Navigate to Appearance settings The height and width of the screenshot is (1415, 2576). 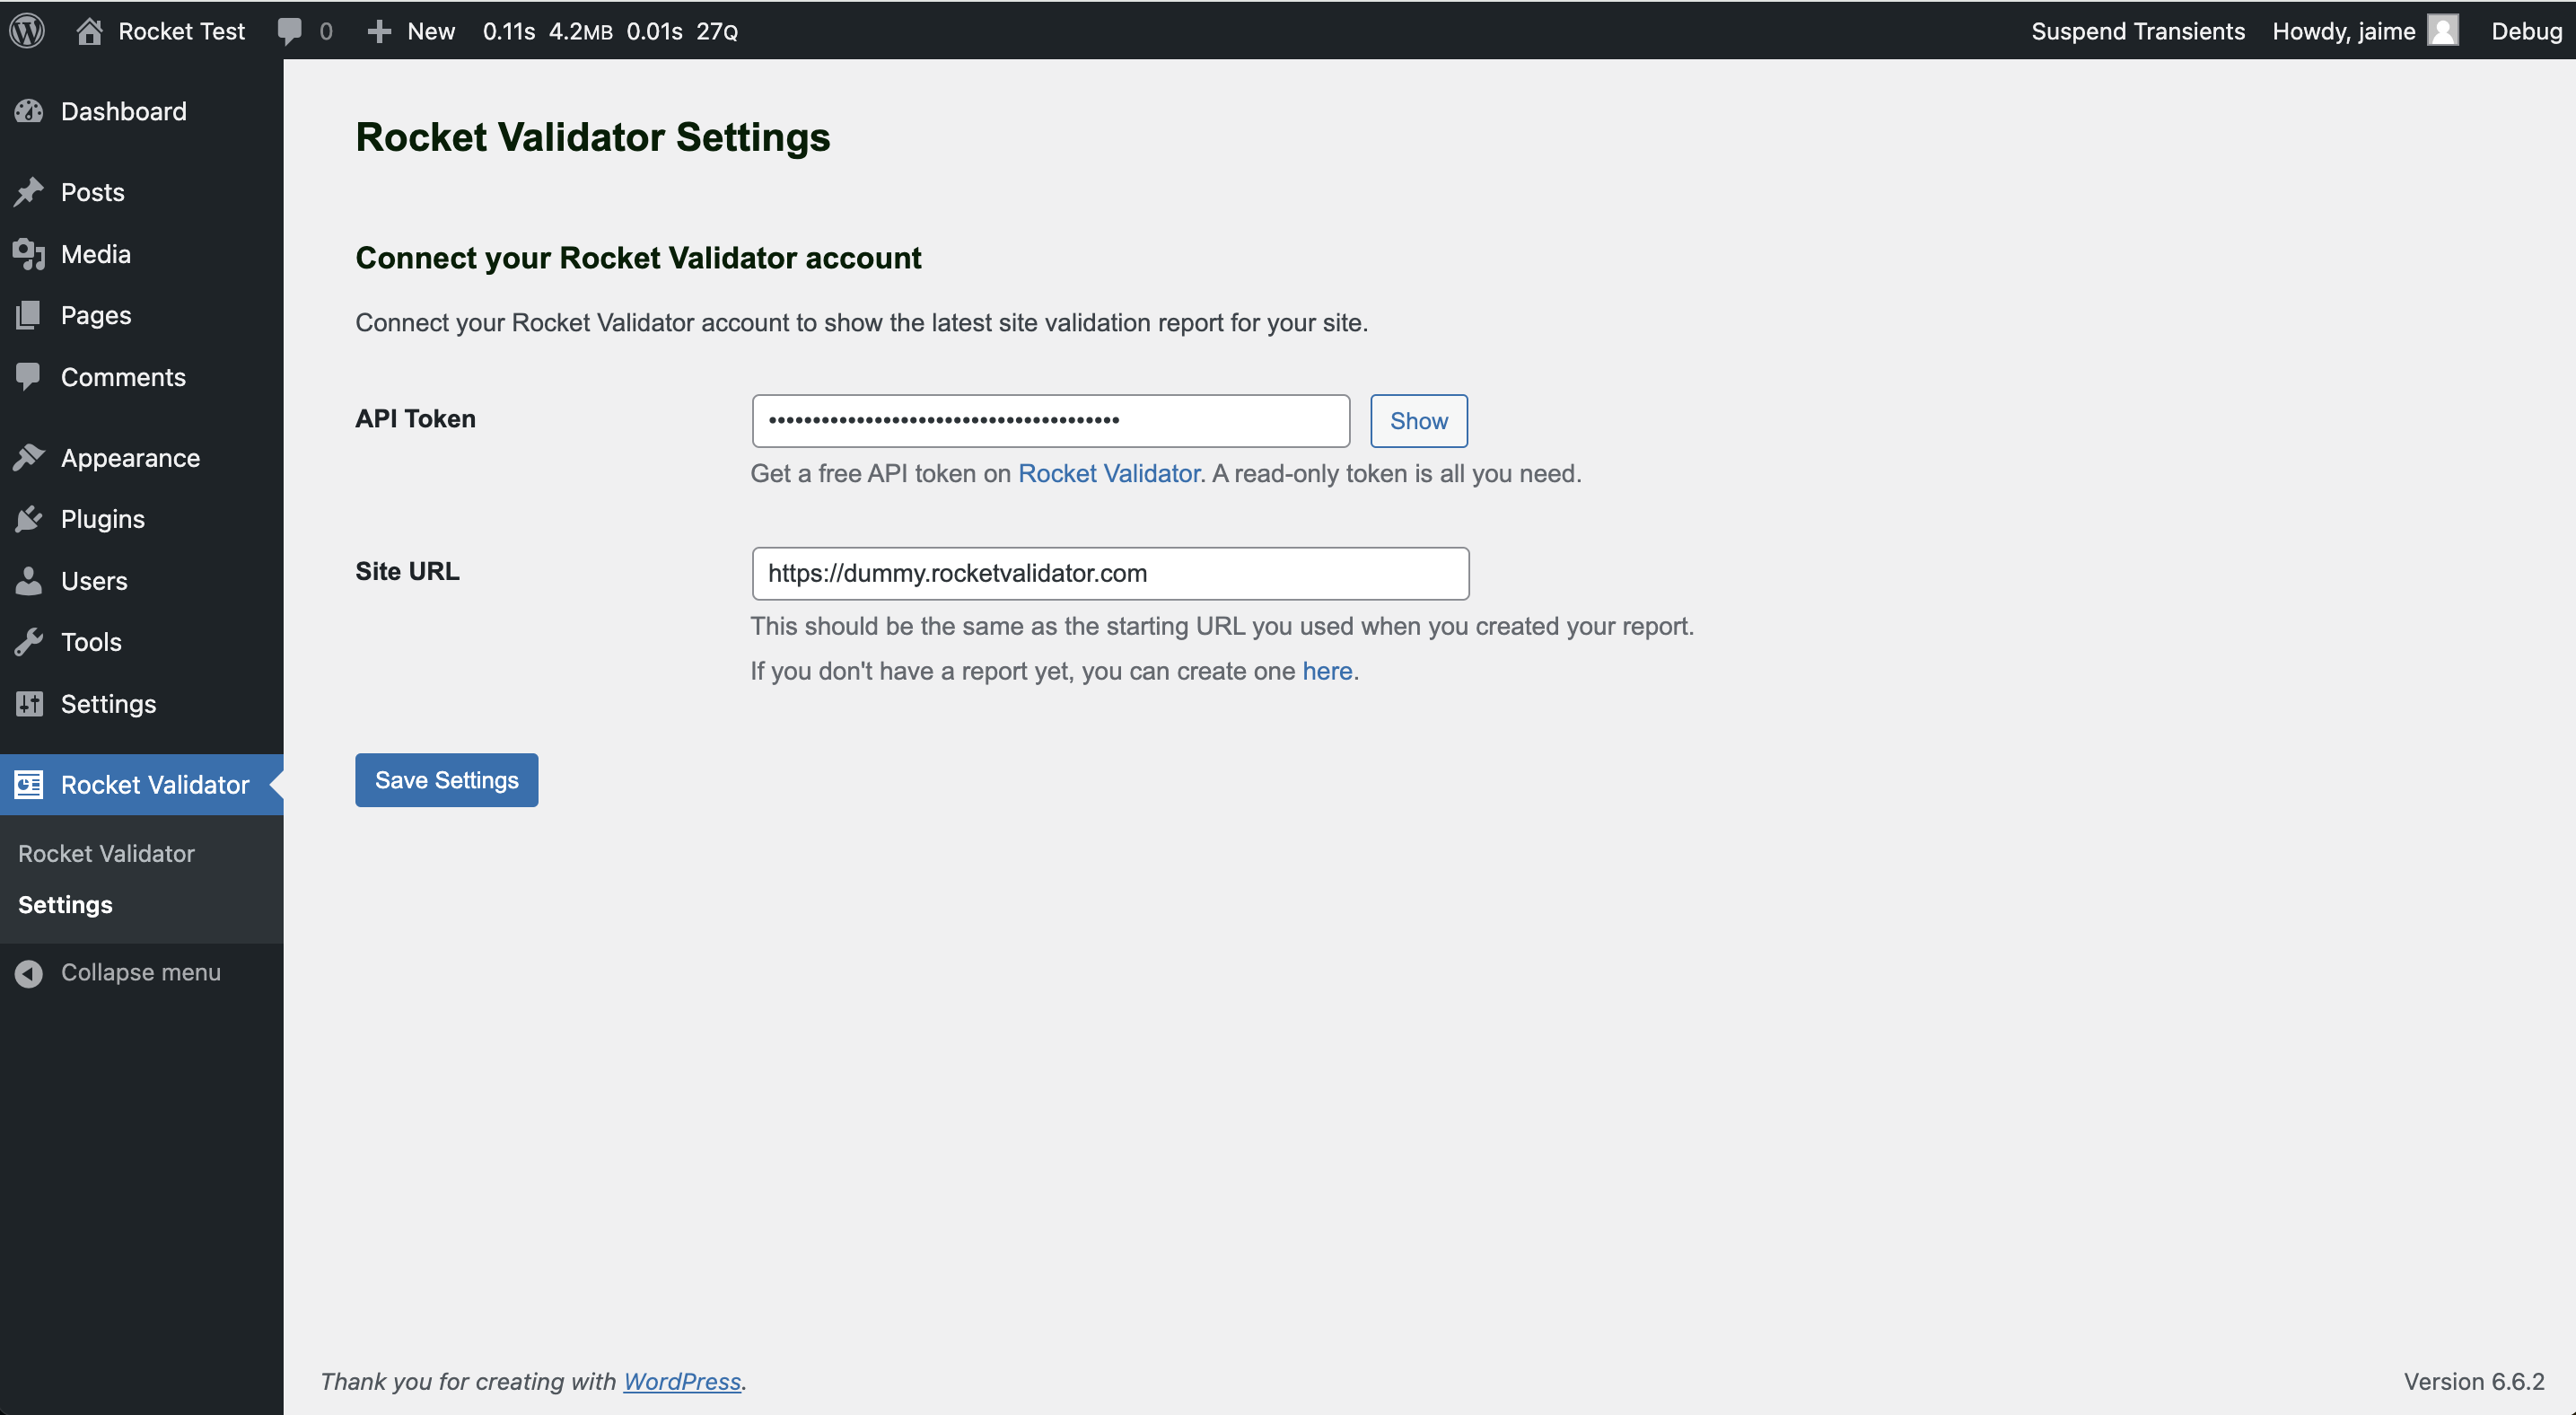(129, 458)
